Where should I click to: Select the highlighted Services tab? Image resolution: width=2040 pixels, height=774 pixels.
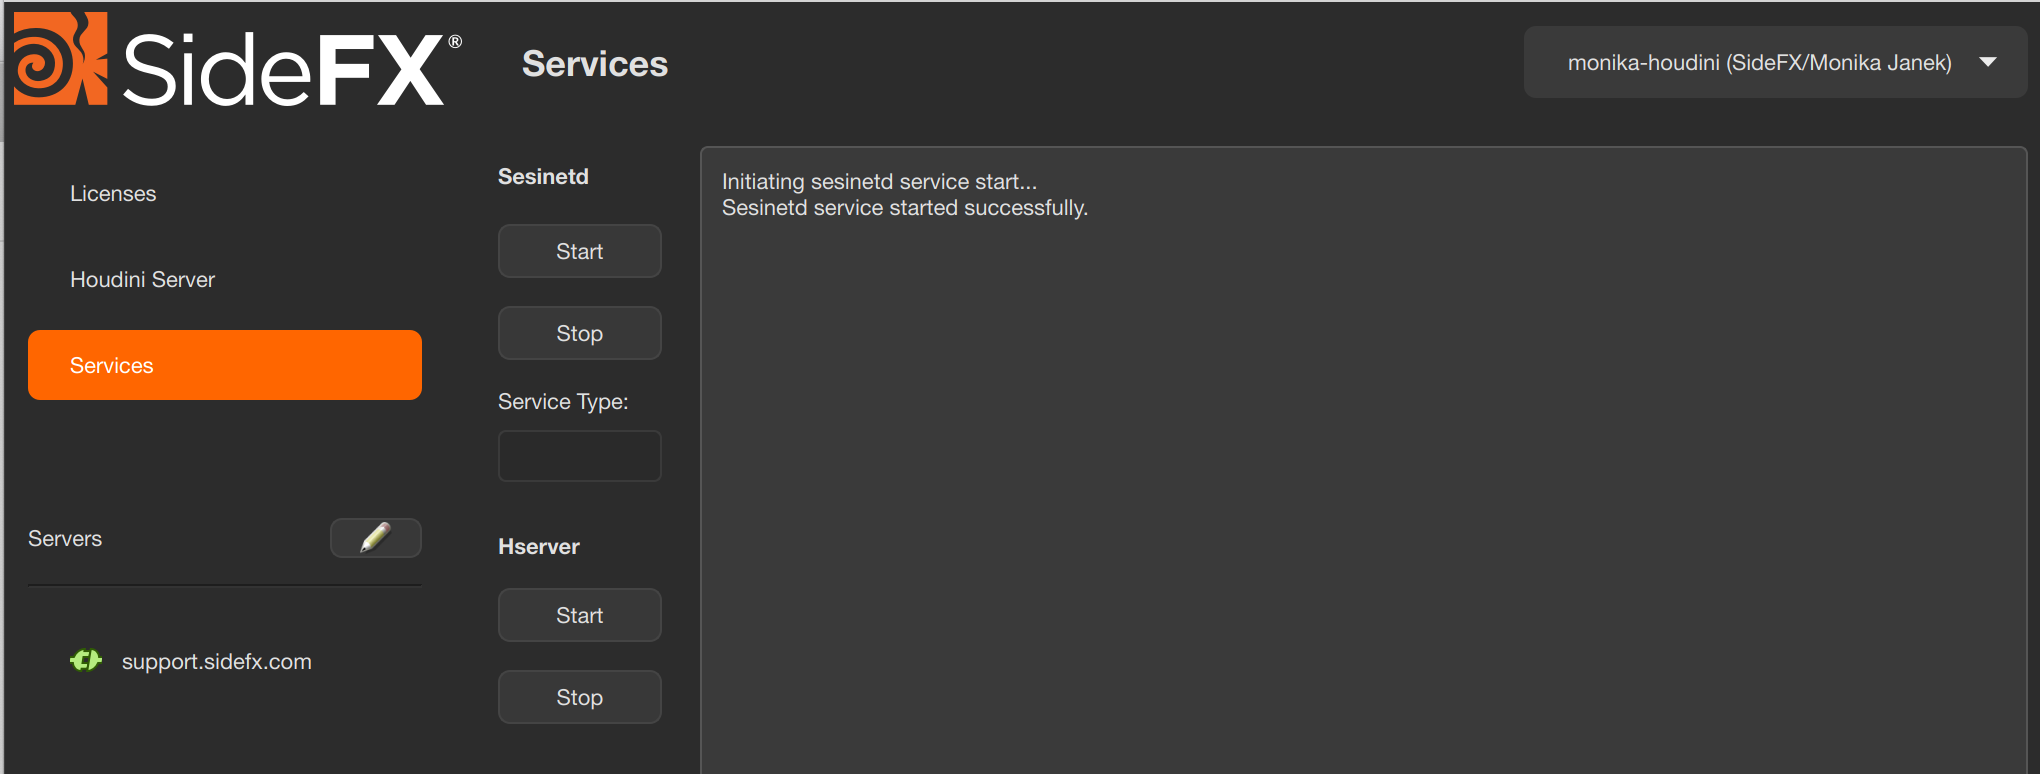224,364
